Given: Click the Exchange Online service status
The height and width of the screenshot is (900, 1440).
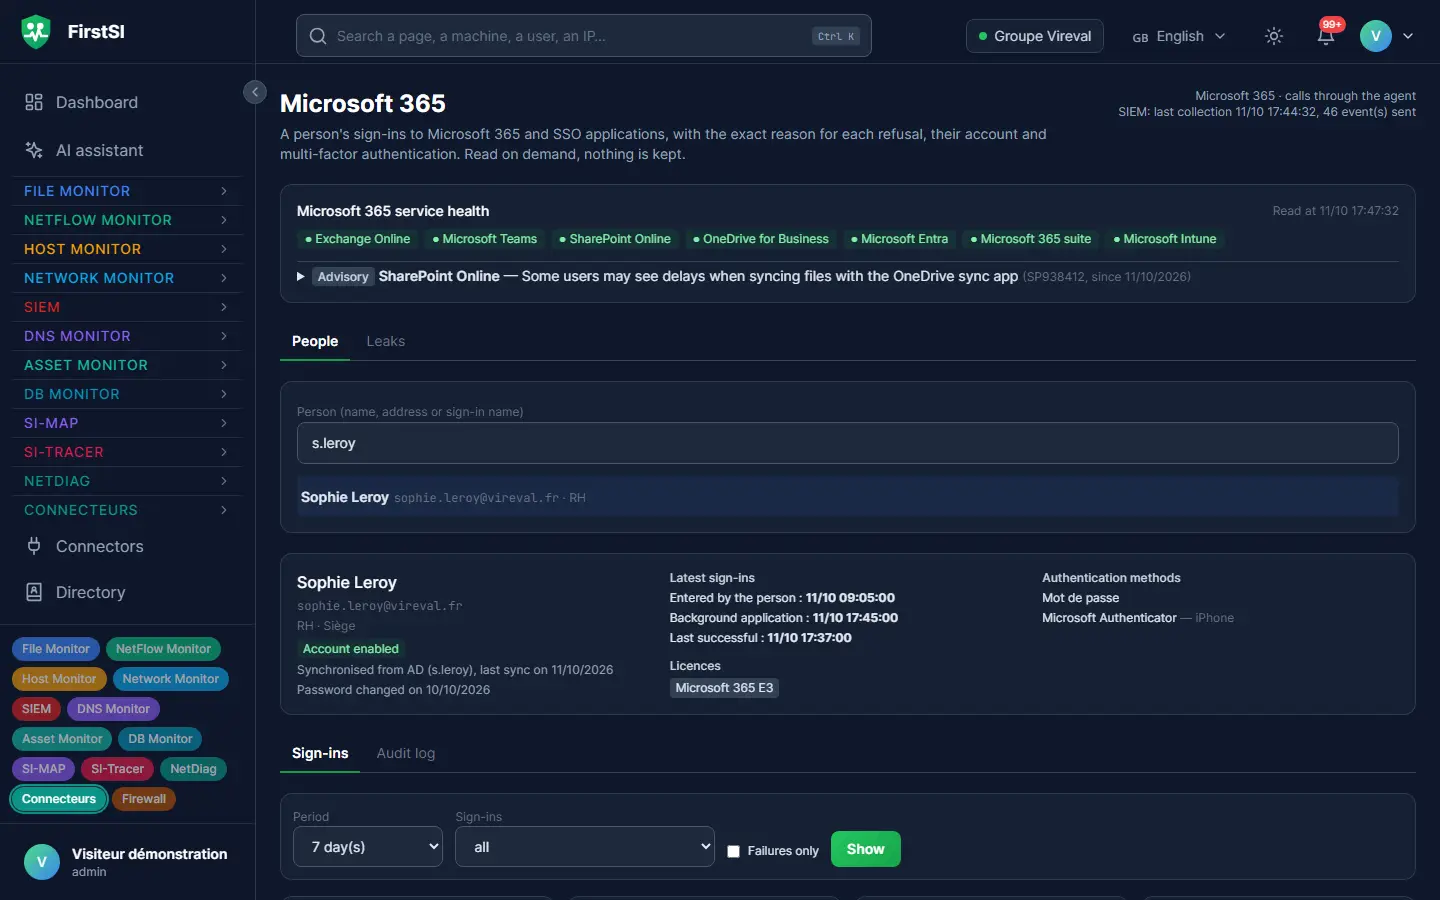Looking at the screenshot, I should click(x=358, y=239).
